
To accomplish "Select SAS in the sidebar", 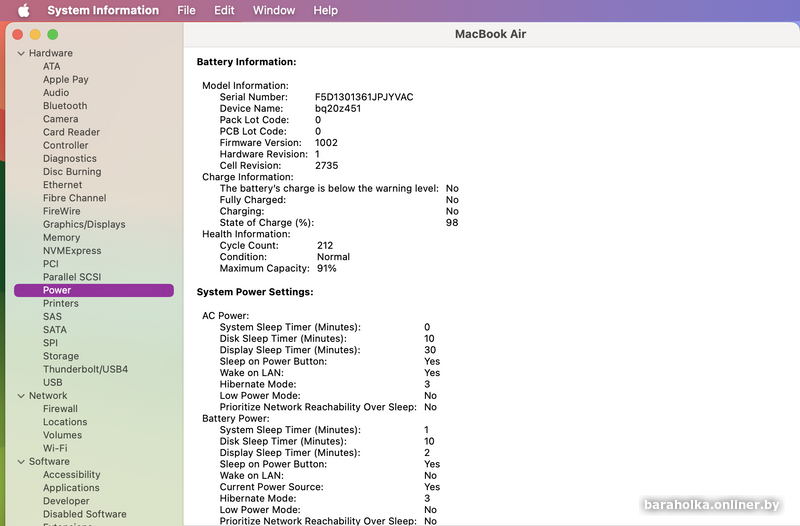I will (x=52, y=316).
